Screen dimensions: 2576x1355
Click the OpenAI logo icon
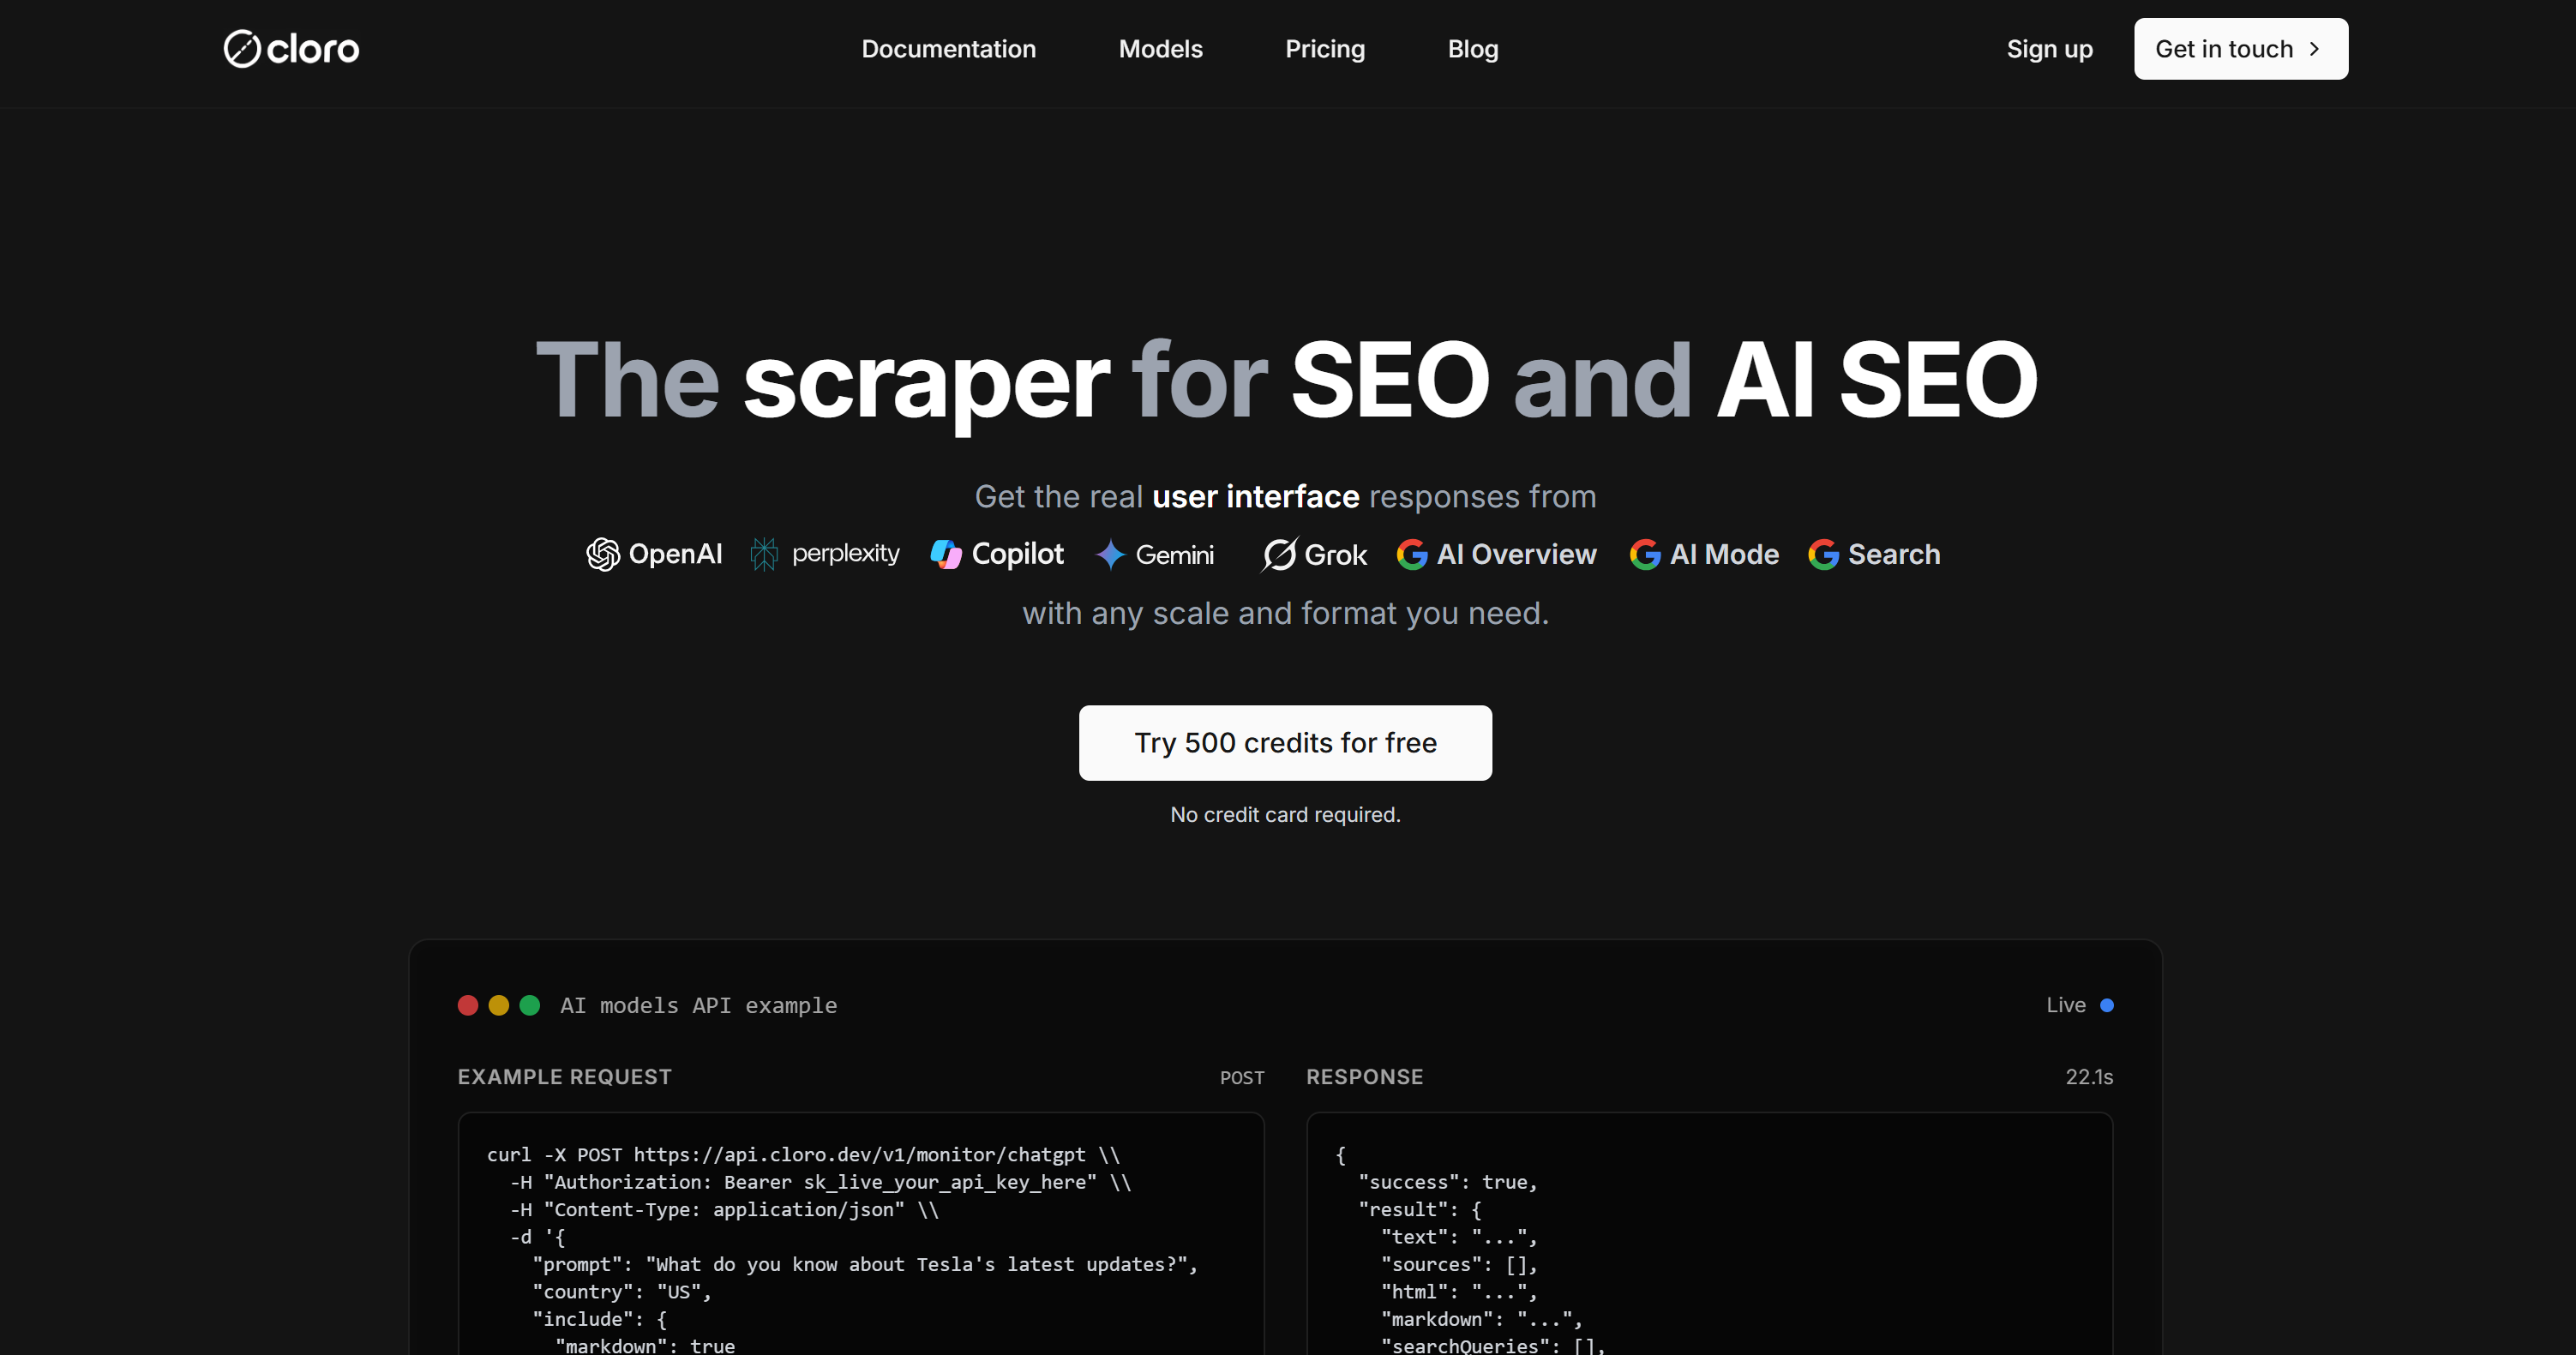point(603,554)
